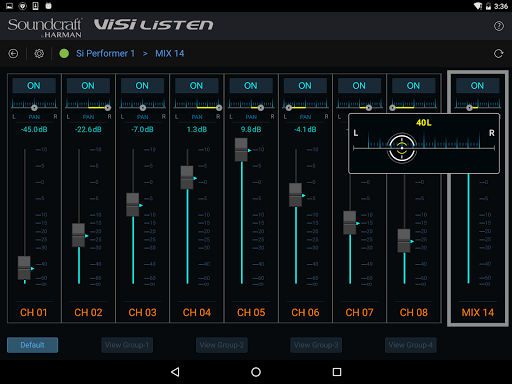
Task: Click the Default view button
Action: tap(32, 345)
